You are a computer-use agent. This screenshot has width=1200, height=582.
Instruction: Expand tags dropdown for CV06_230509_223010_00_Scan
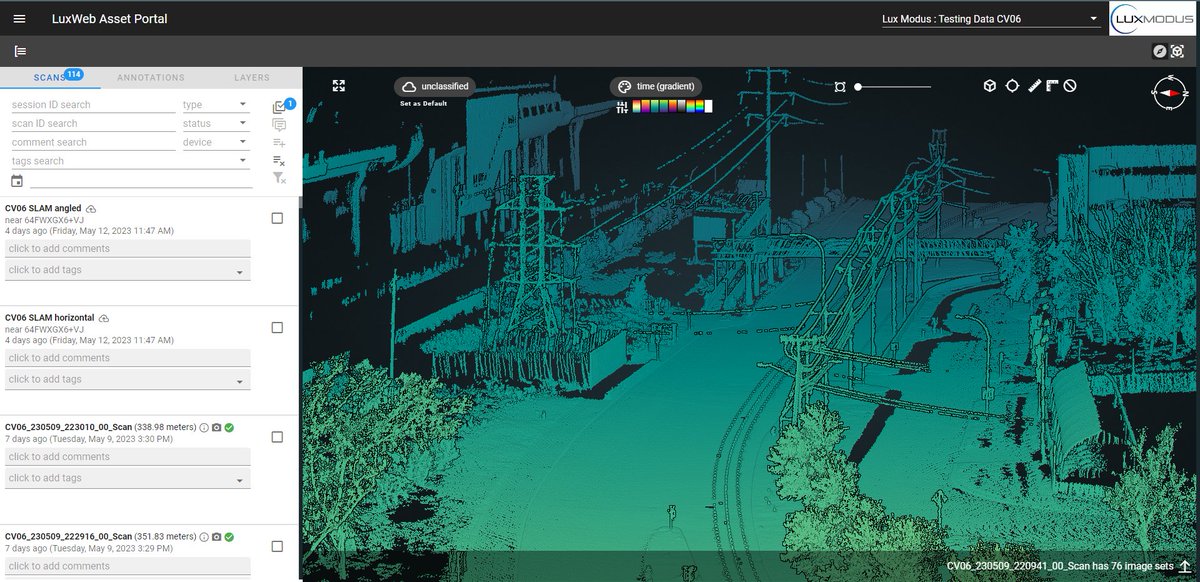point(240,480)
